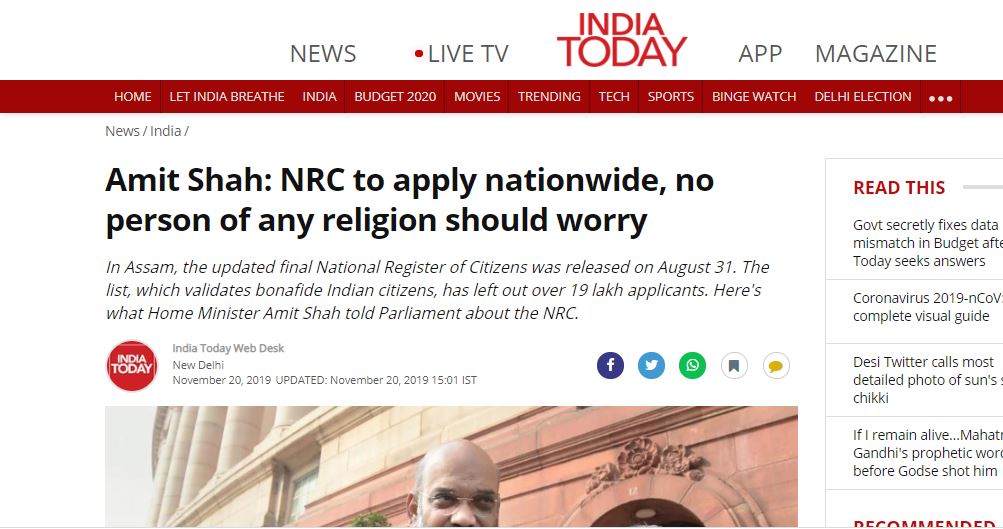Open the MAGAZINE page
1003x529 pixels.
(x=876, y=54)
